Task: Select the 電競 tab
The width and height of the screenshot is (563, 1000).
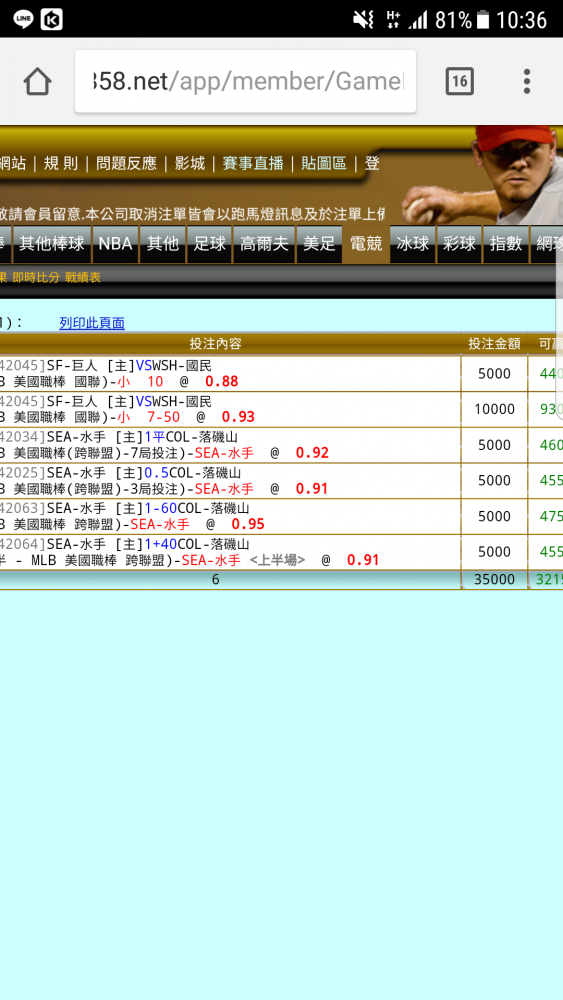Action: tap(366, 244)
